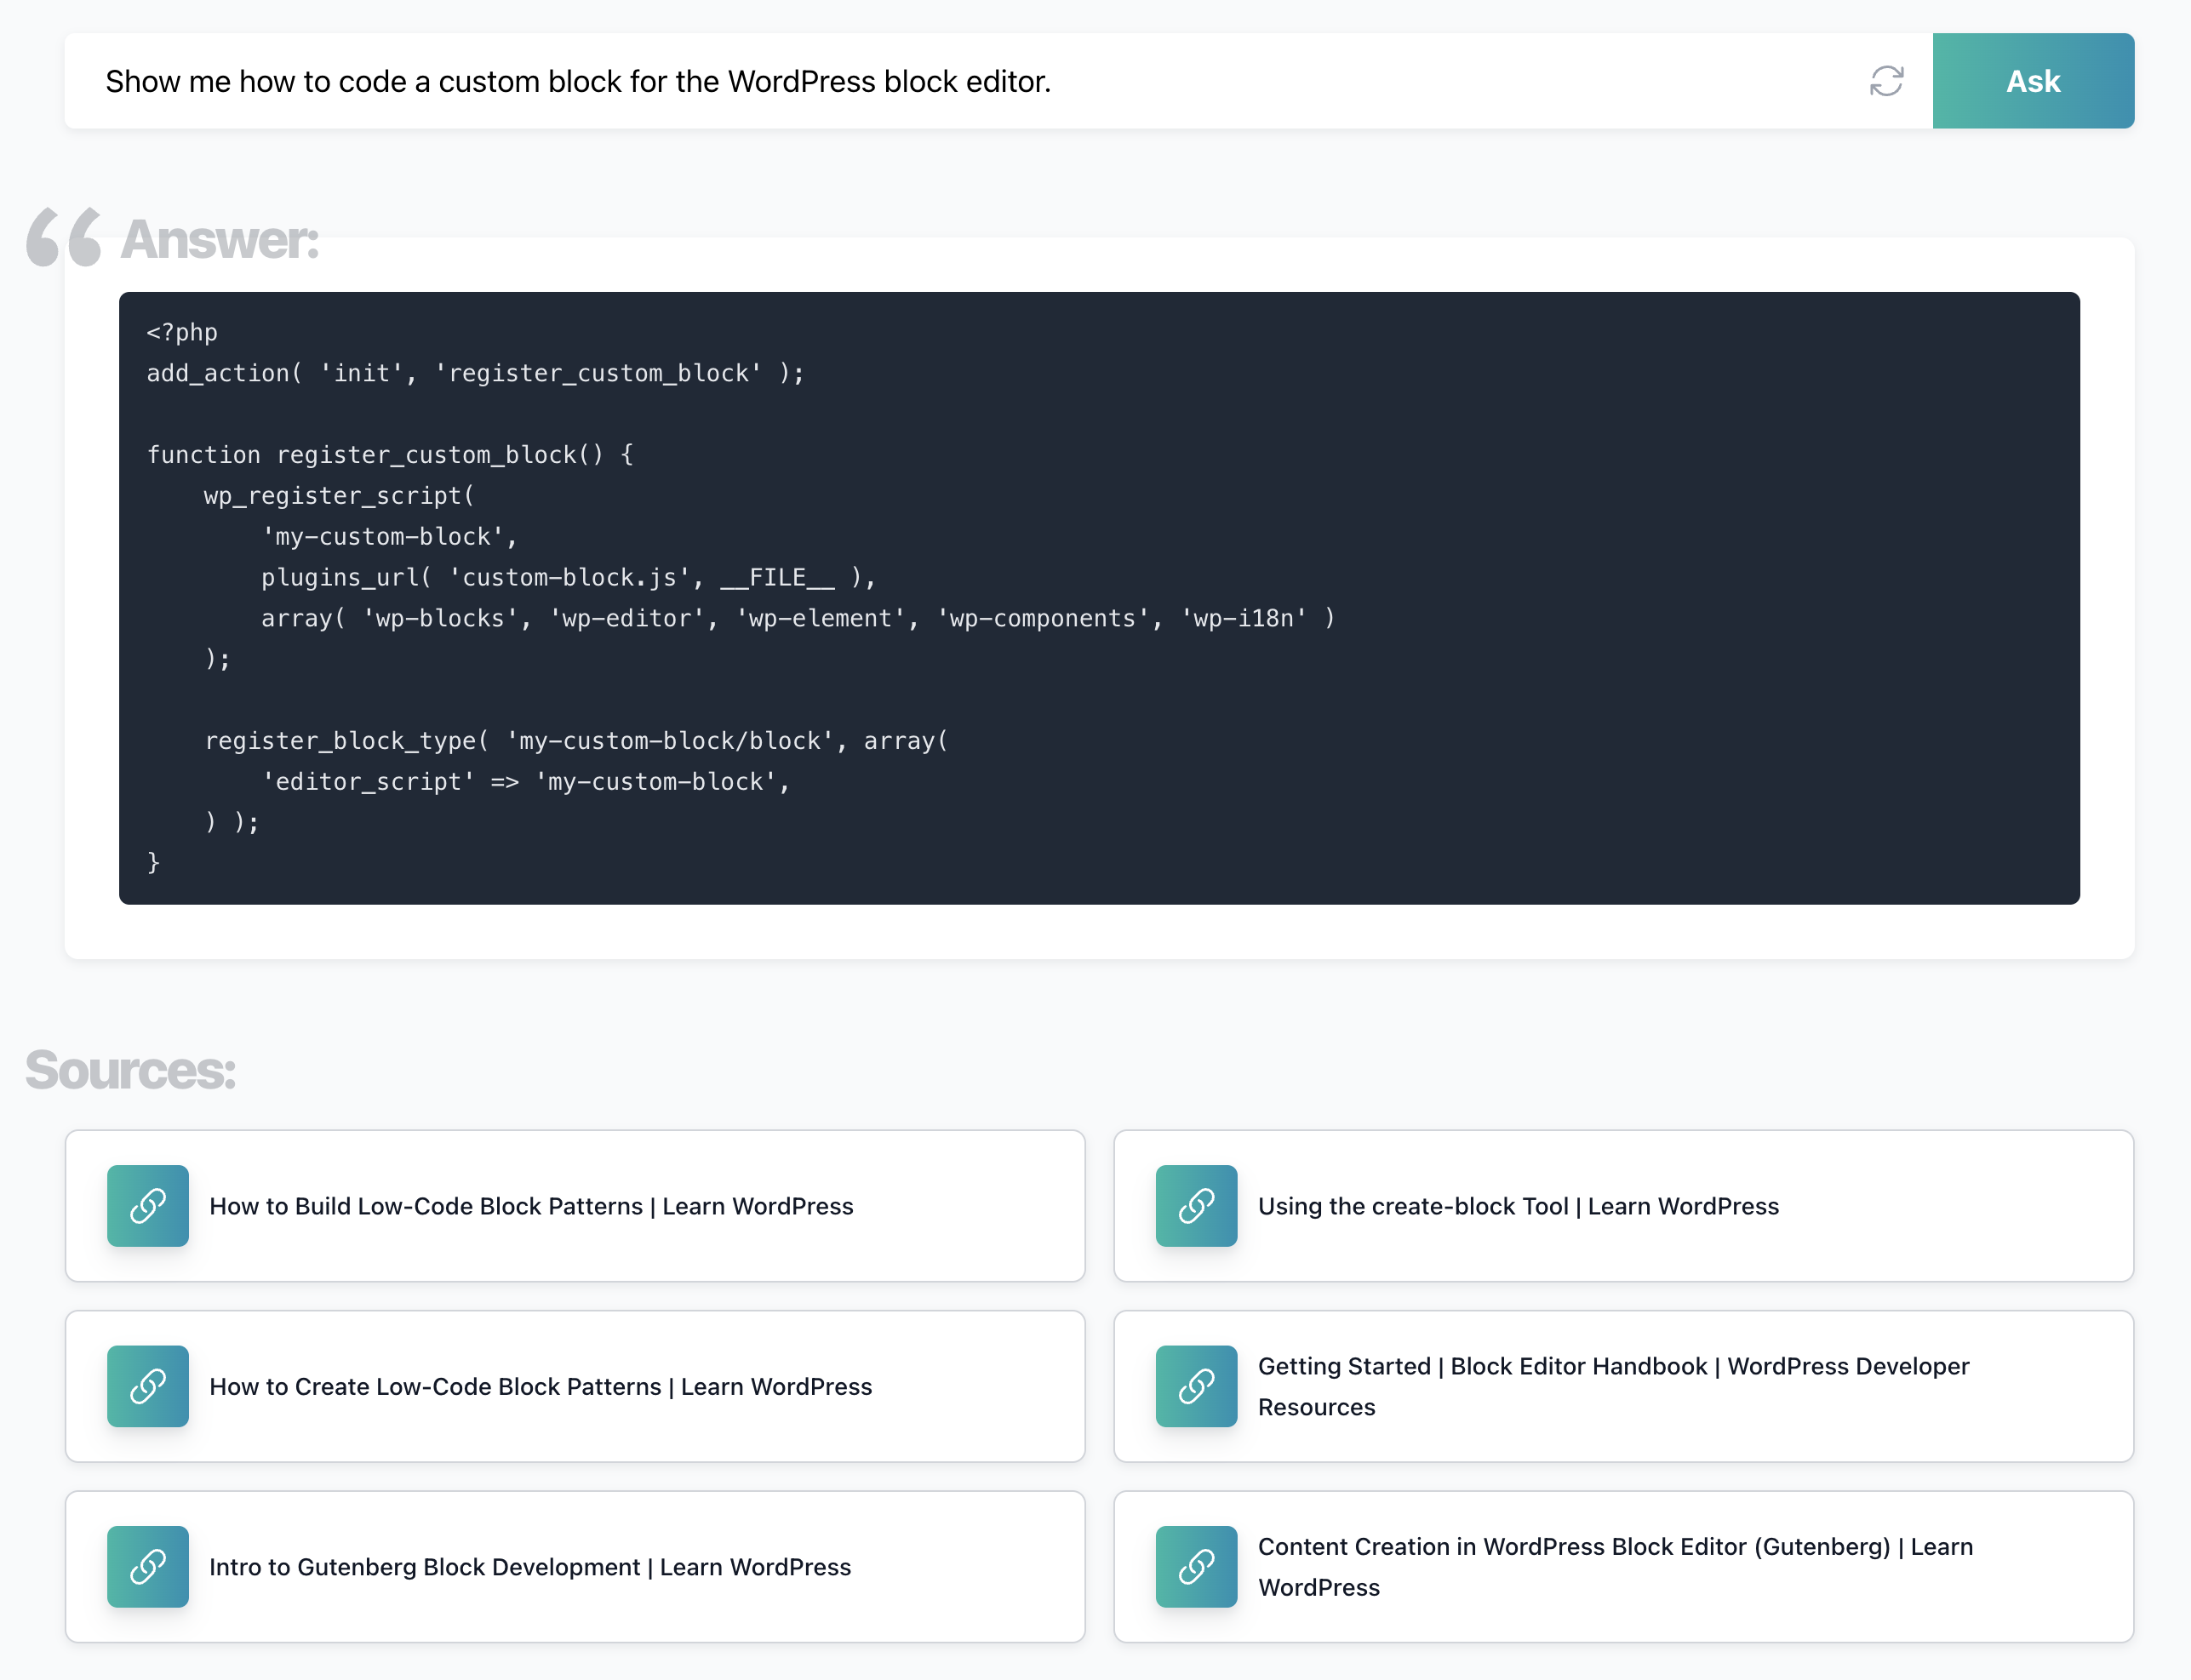This screenshot has height=1680, width=2191.
Task: Click the 'editor_script' code line
Action: click(x=525, y=782)
